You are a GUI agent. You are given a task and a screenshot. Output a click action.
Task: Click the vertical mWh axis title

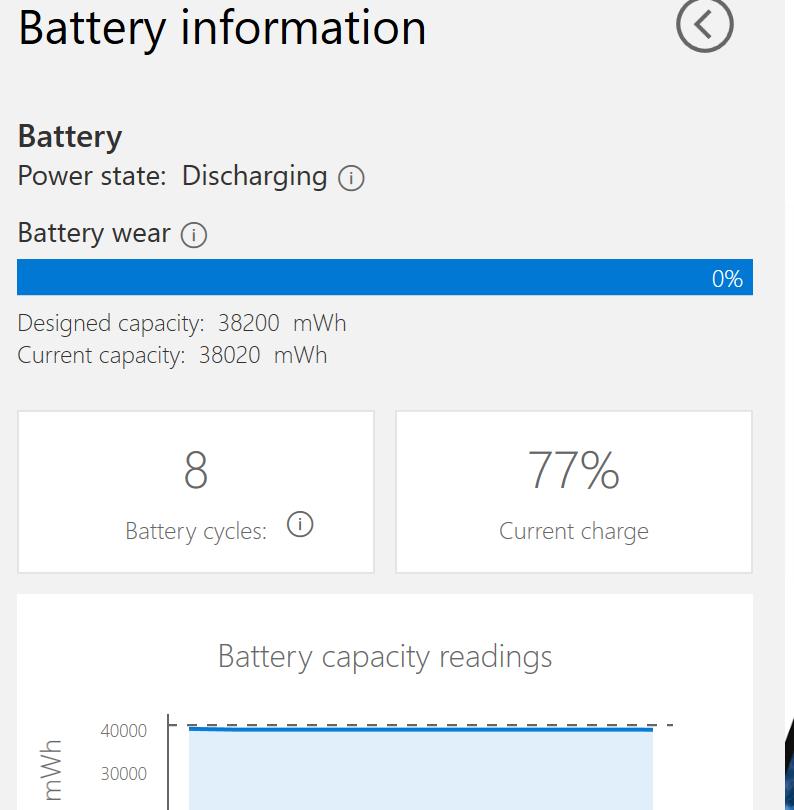(53, 770)
